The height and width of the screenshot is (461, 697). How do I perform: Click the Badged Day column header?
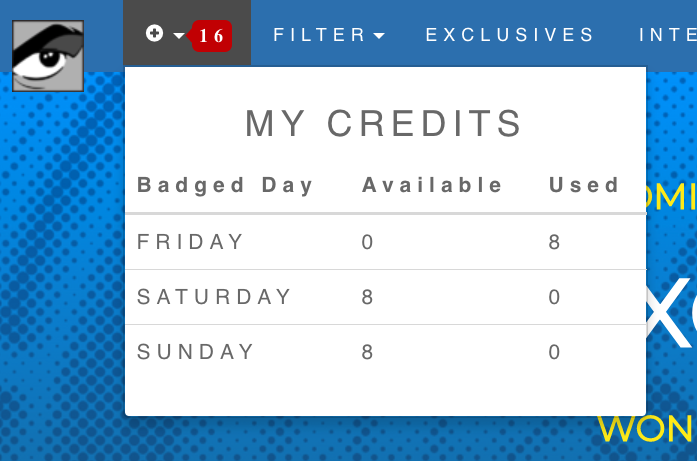pos(225,185)
